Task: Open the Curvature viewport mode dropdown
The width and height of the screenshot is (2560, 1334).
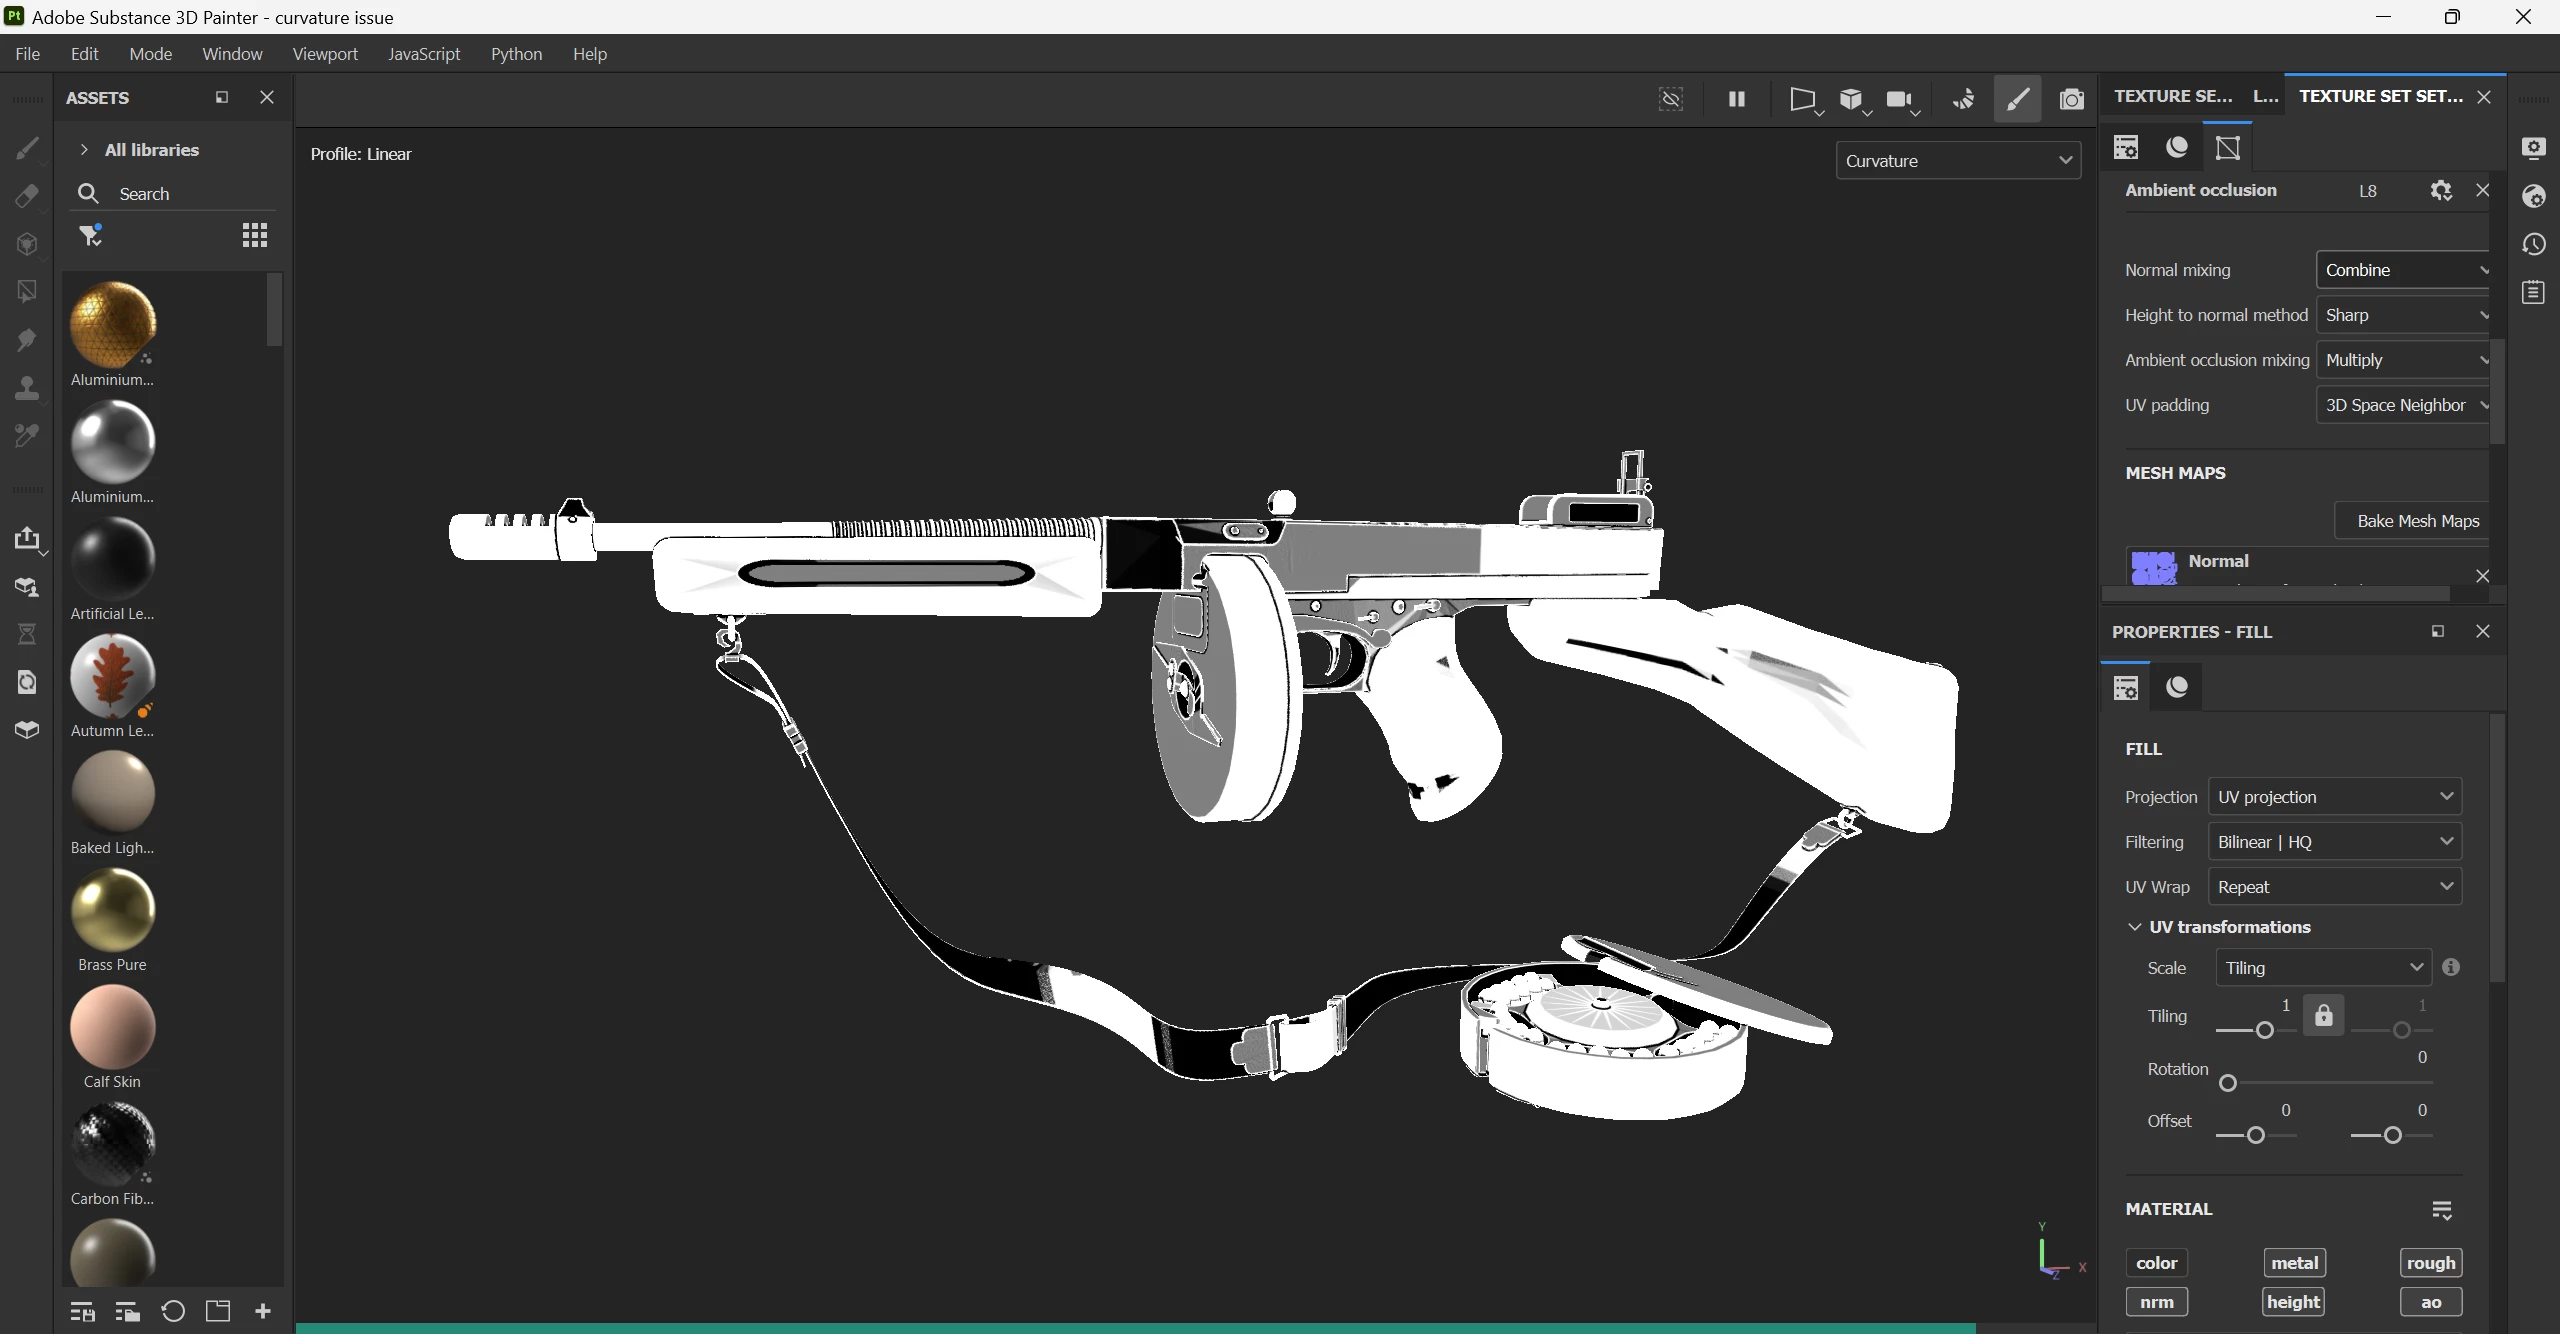Action: click(x=1958, y=161)
